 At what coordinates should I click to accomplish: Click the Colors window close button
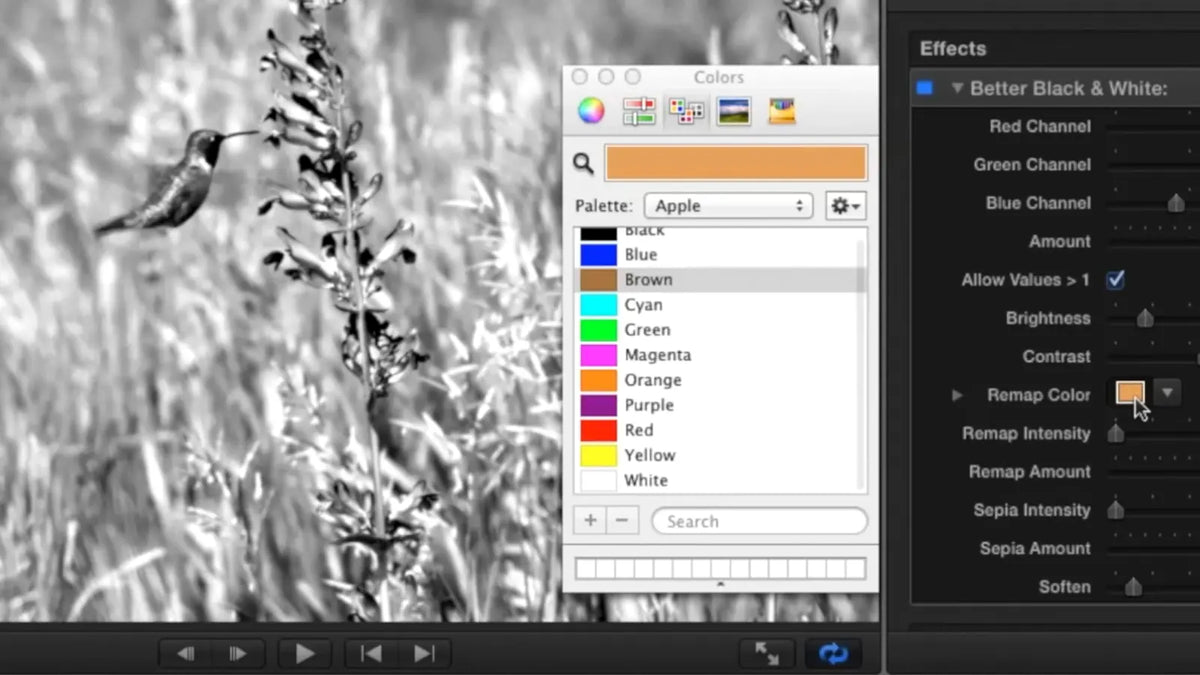580,77
